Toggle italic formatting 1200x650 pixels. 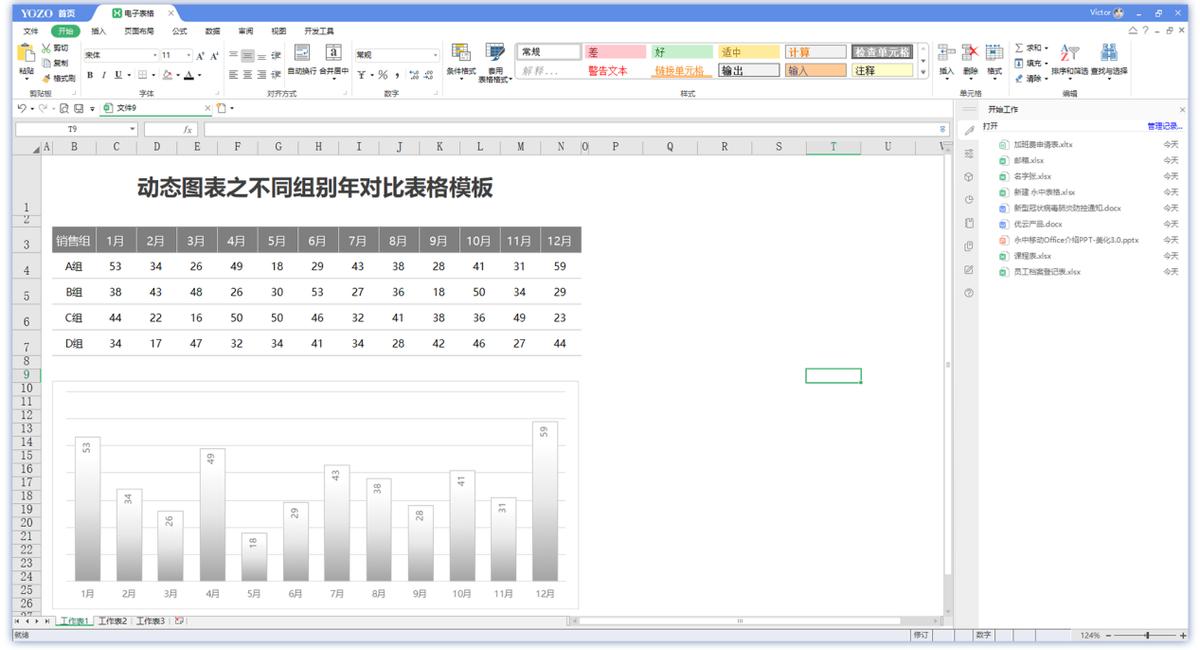click(104, 74)
